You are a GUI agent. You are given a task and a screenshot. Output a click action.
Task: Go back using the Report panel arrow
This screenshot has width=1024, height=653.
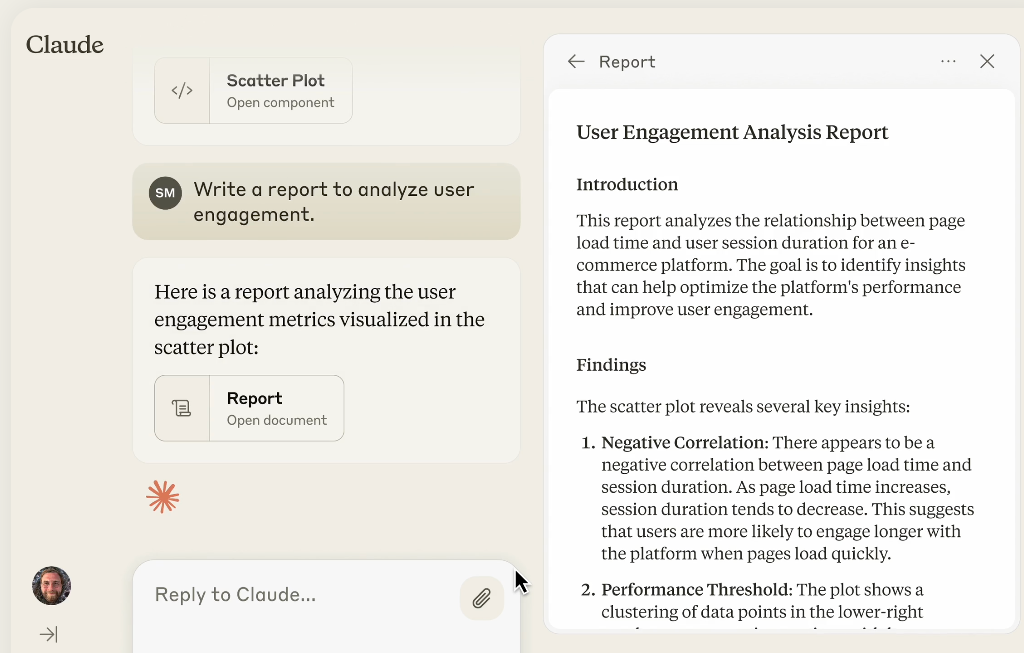coord(576,61)
